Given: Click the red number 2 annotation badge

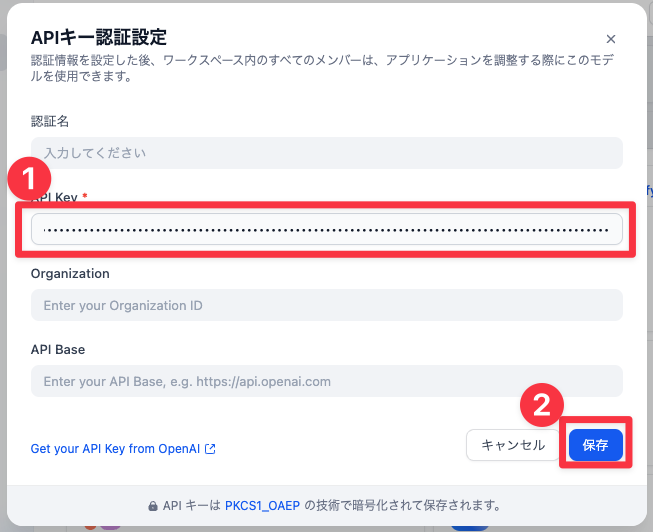Looking at the screenshot, I should coord(541,405).
